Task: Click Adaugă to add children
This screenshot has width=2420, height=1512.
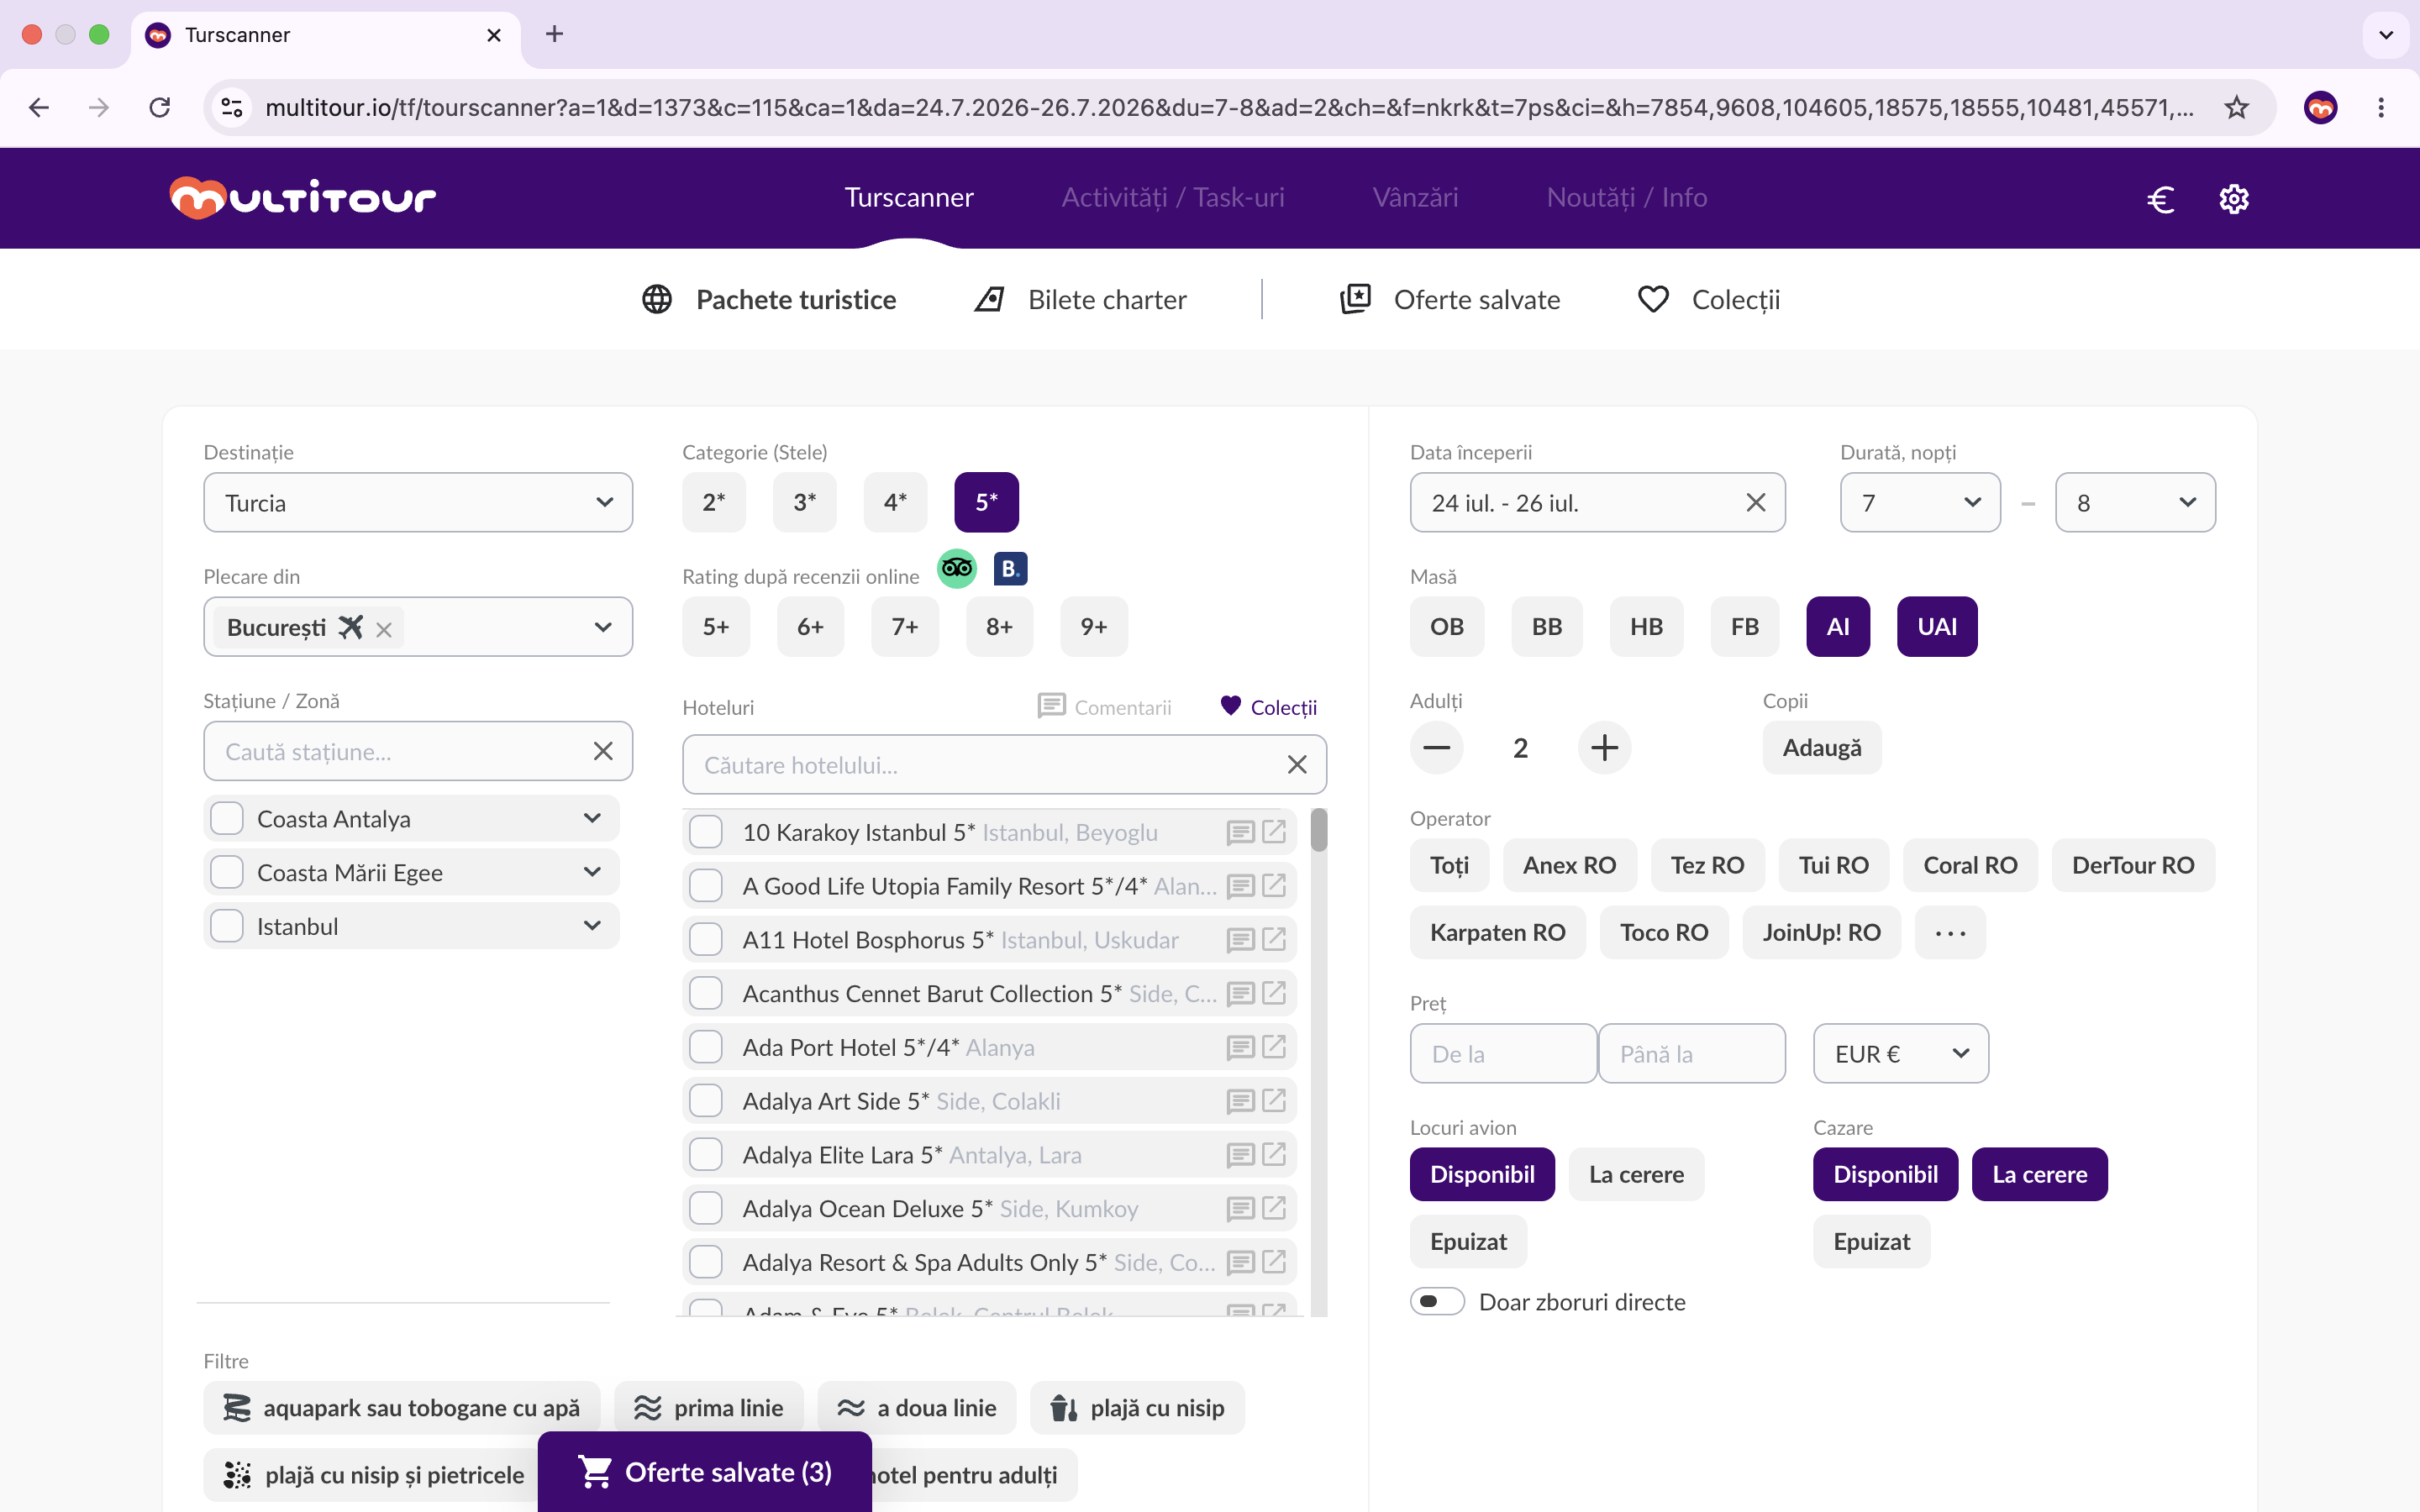Action: click(1822, 748)
